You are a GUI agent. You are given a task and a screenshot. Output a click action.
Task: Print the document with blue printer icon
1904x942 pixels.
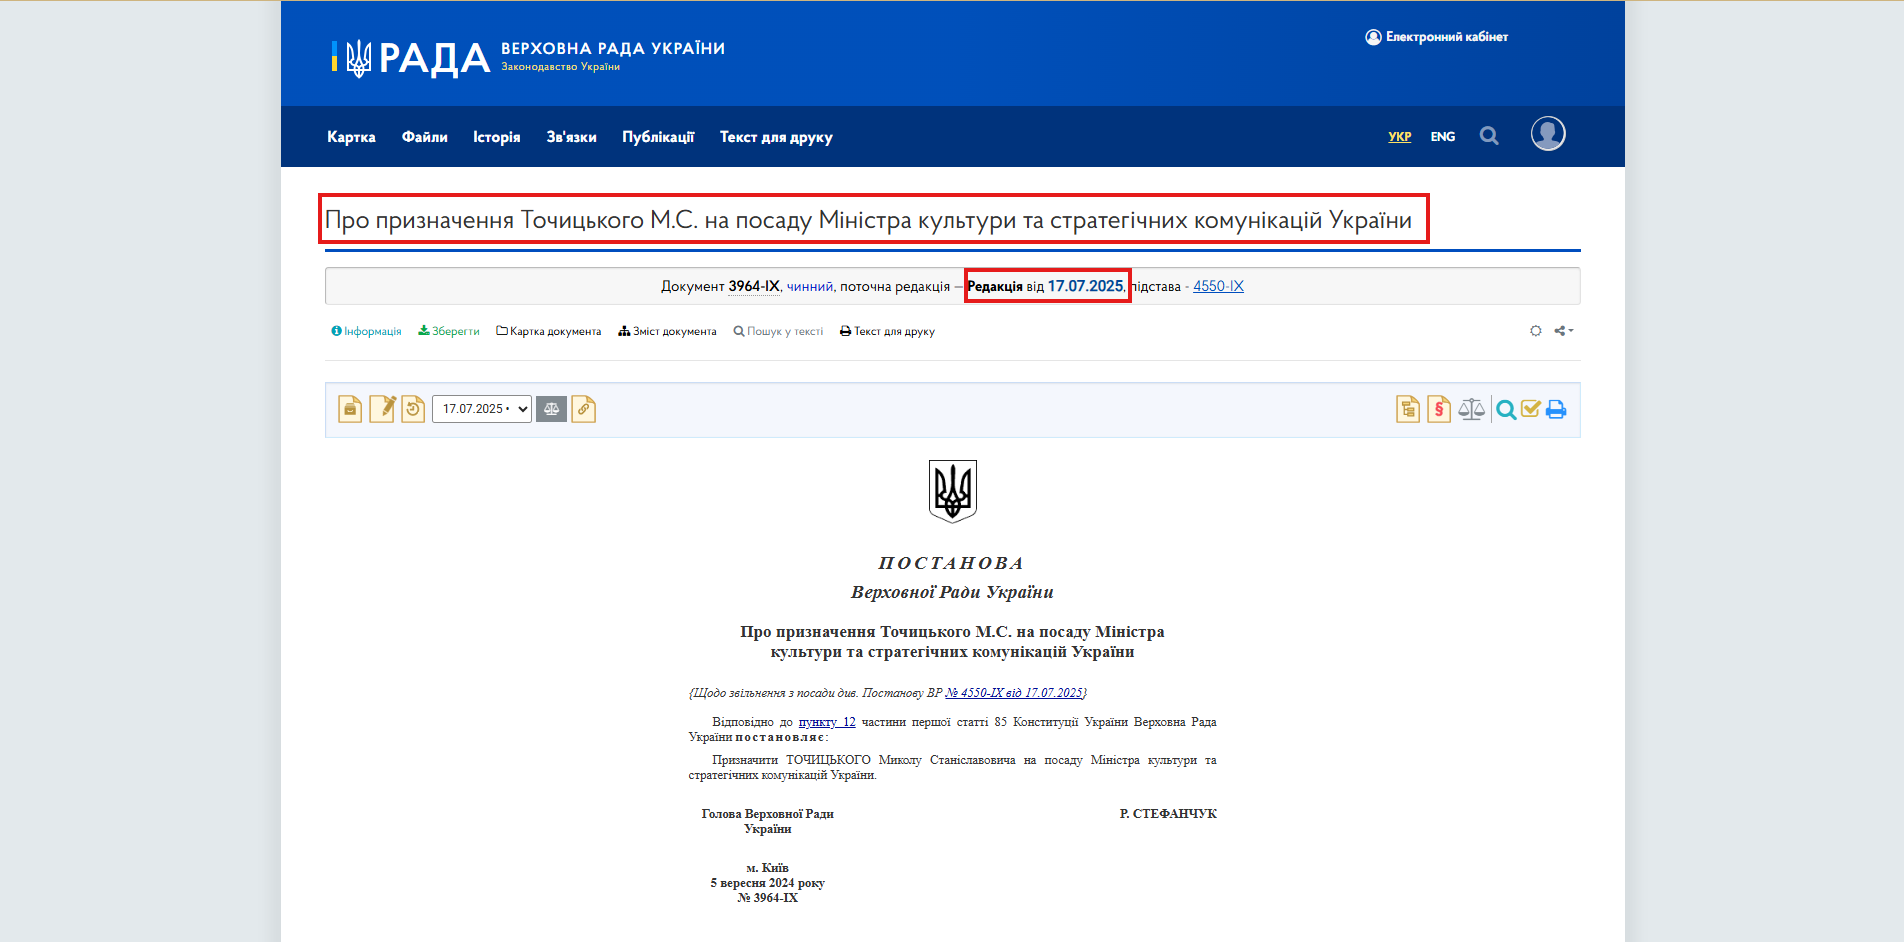(1556, 409)
